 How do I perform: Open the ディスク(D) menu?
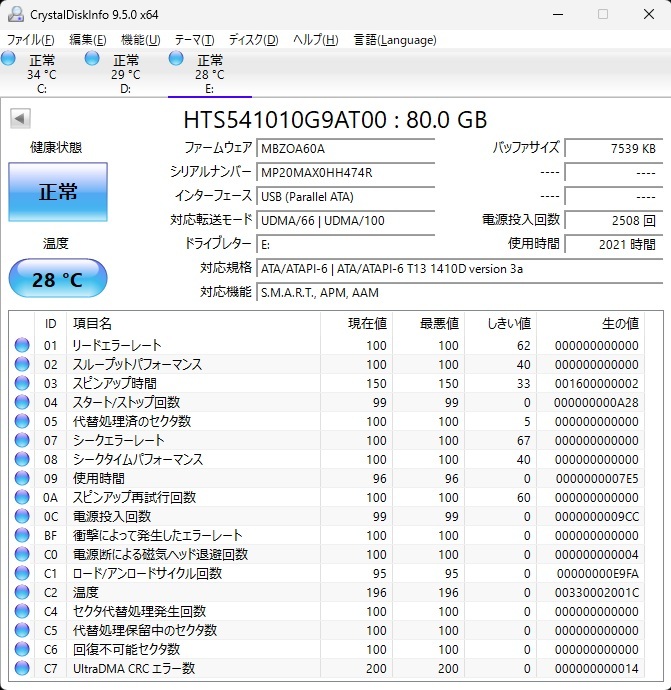click(x=253, y=40)
